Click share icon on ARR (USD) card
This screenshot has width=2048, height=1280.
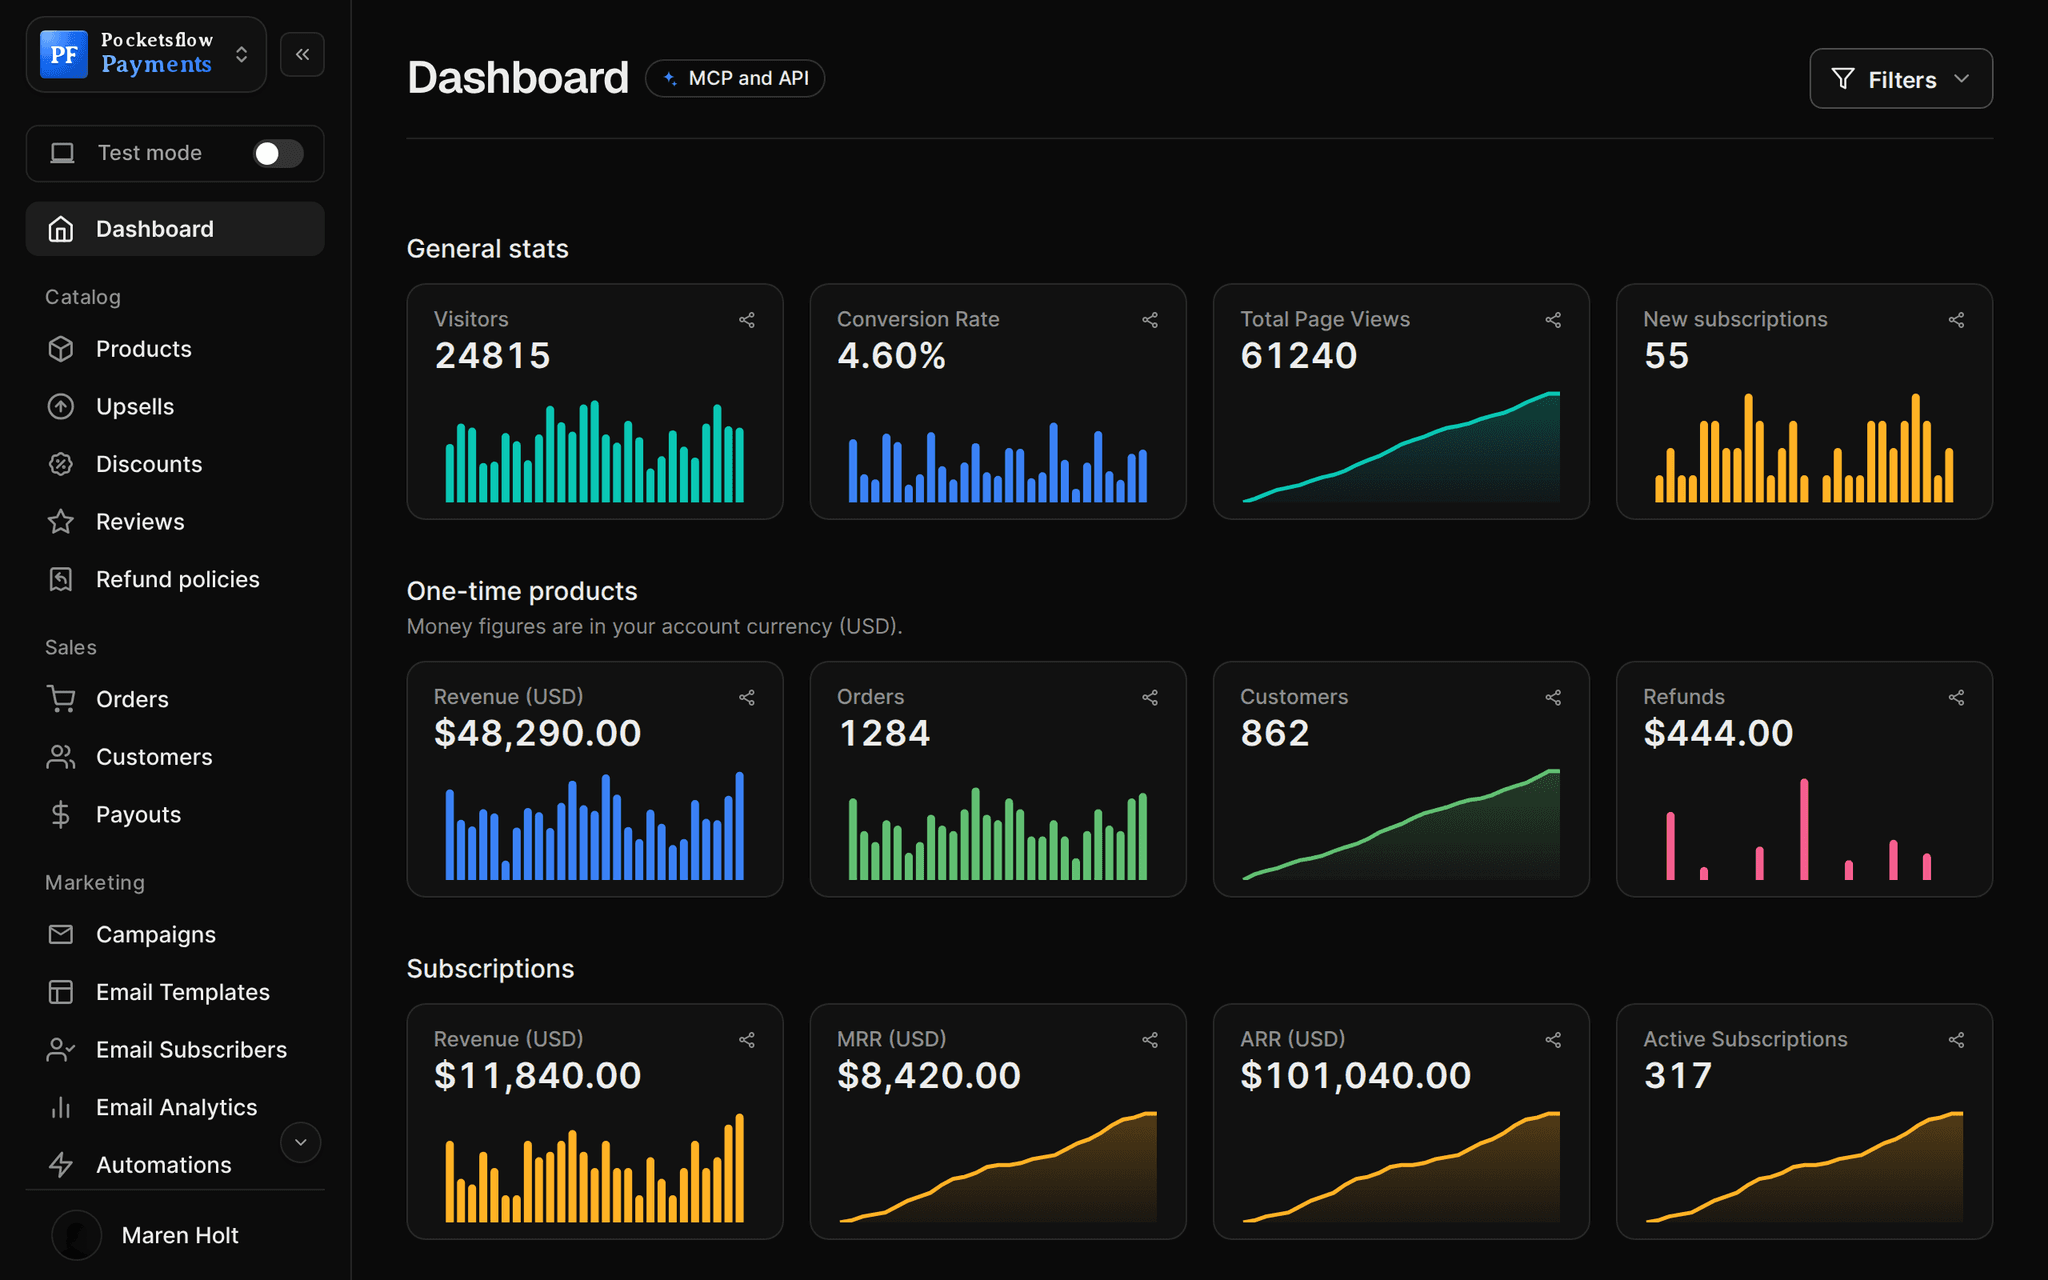(1553, 1040)
